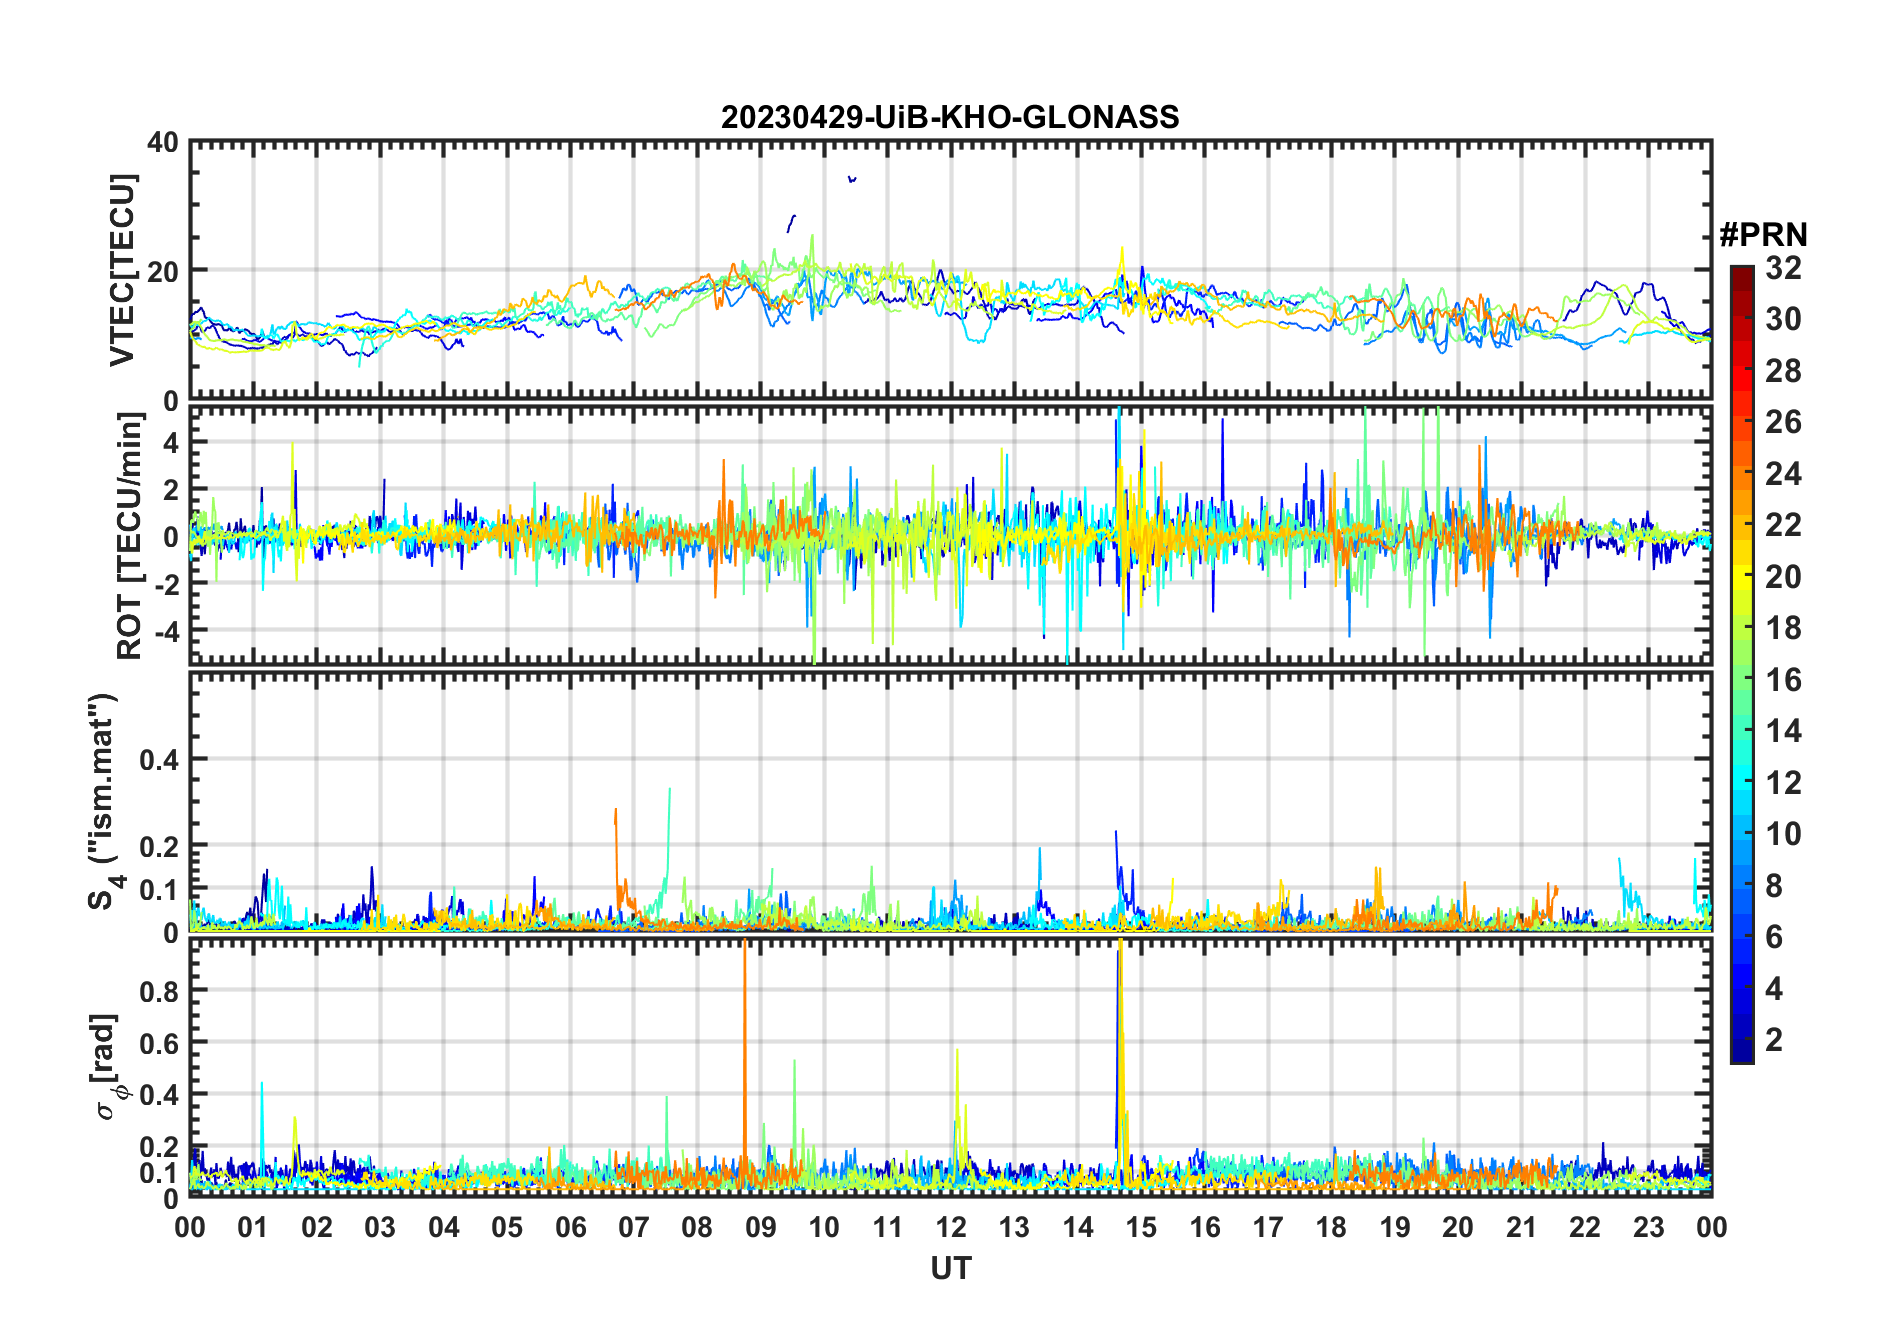Click the dark red top of the PRN colorbar
This screenshot has width=1902, height=1330.
coord(1741,274)
